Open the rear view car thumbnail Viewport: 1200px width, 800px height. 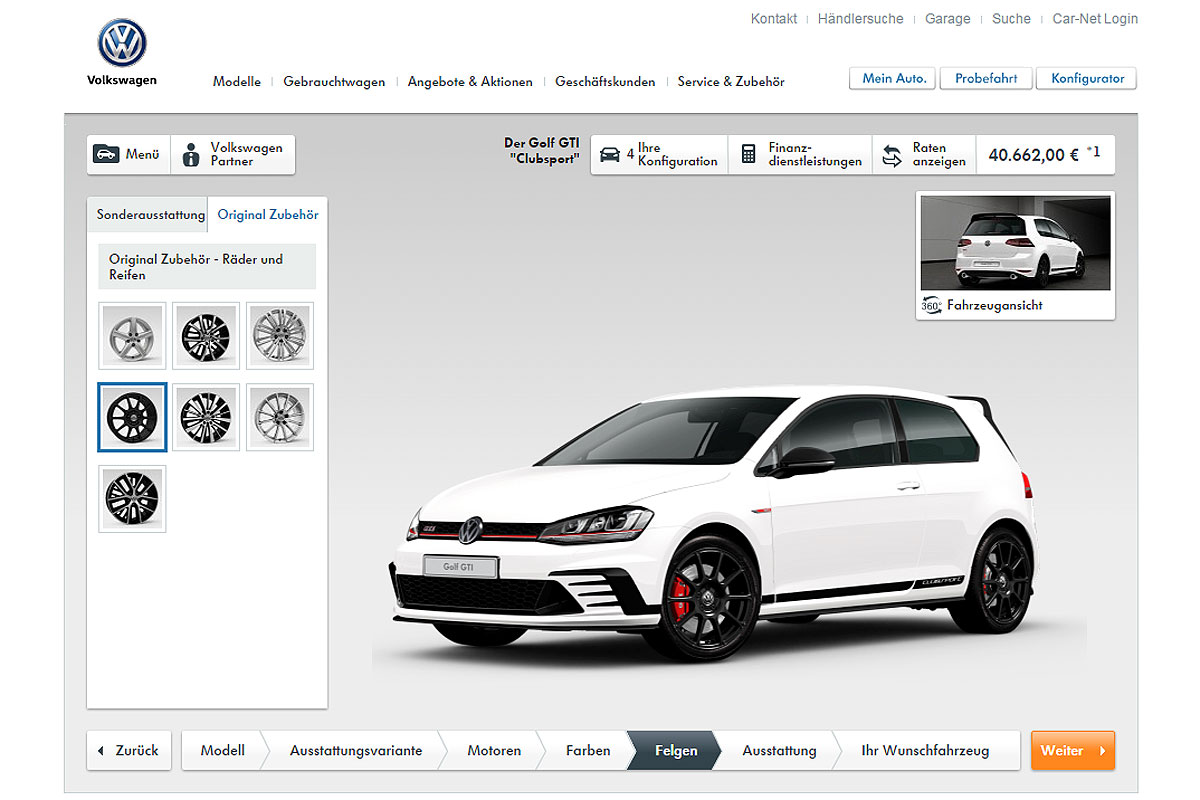click(x=1015, y=243)
